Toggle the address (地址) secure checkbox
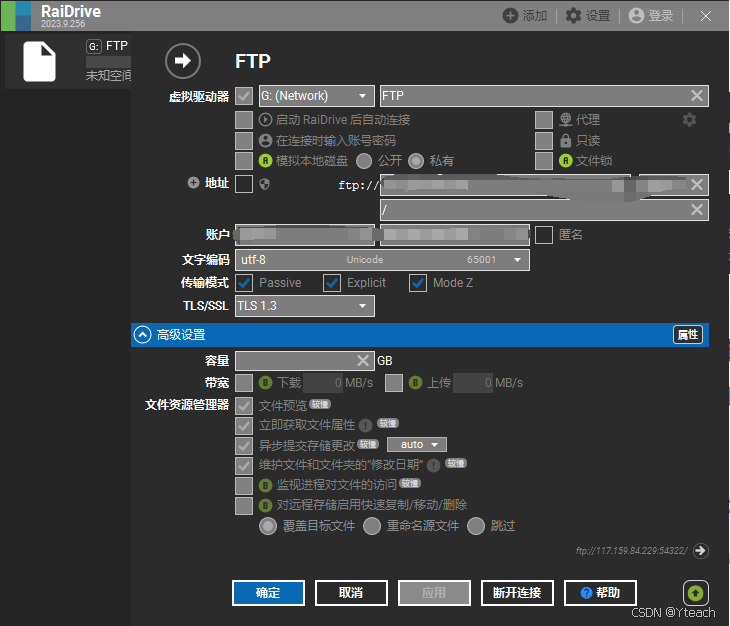The height and width of the screenshot is (626, 730). 244,184
